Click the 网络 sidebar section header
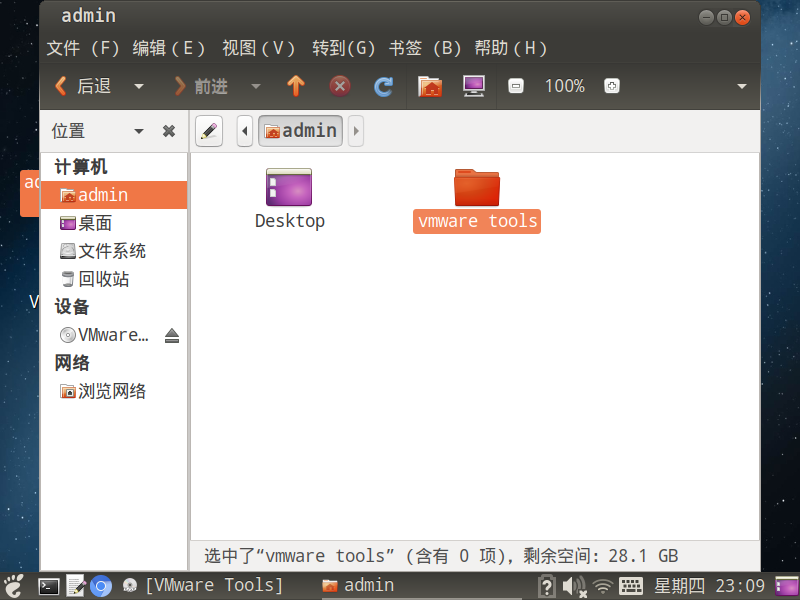The height and width of the screenshot is (600, 800). pyautogui.click(x=72, y=363)
